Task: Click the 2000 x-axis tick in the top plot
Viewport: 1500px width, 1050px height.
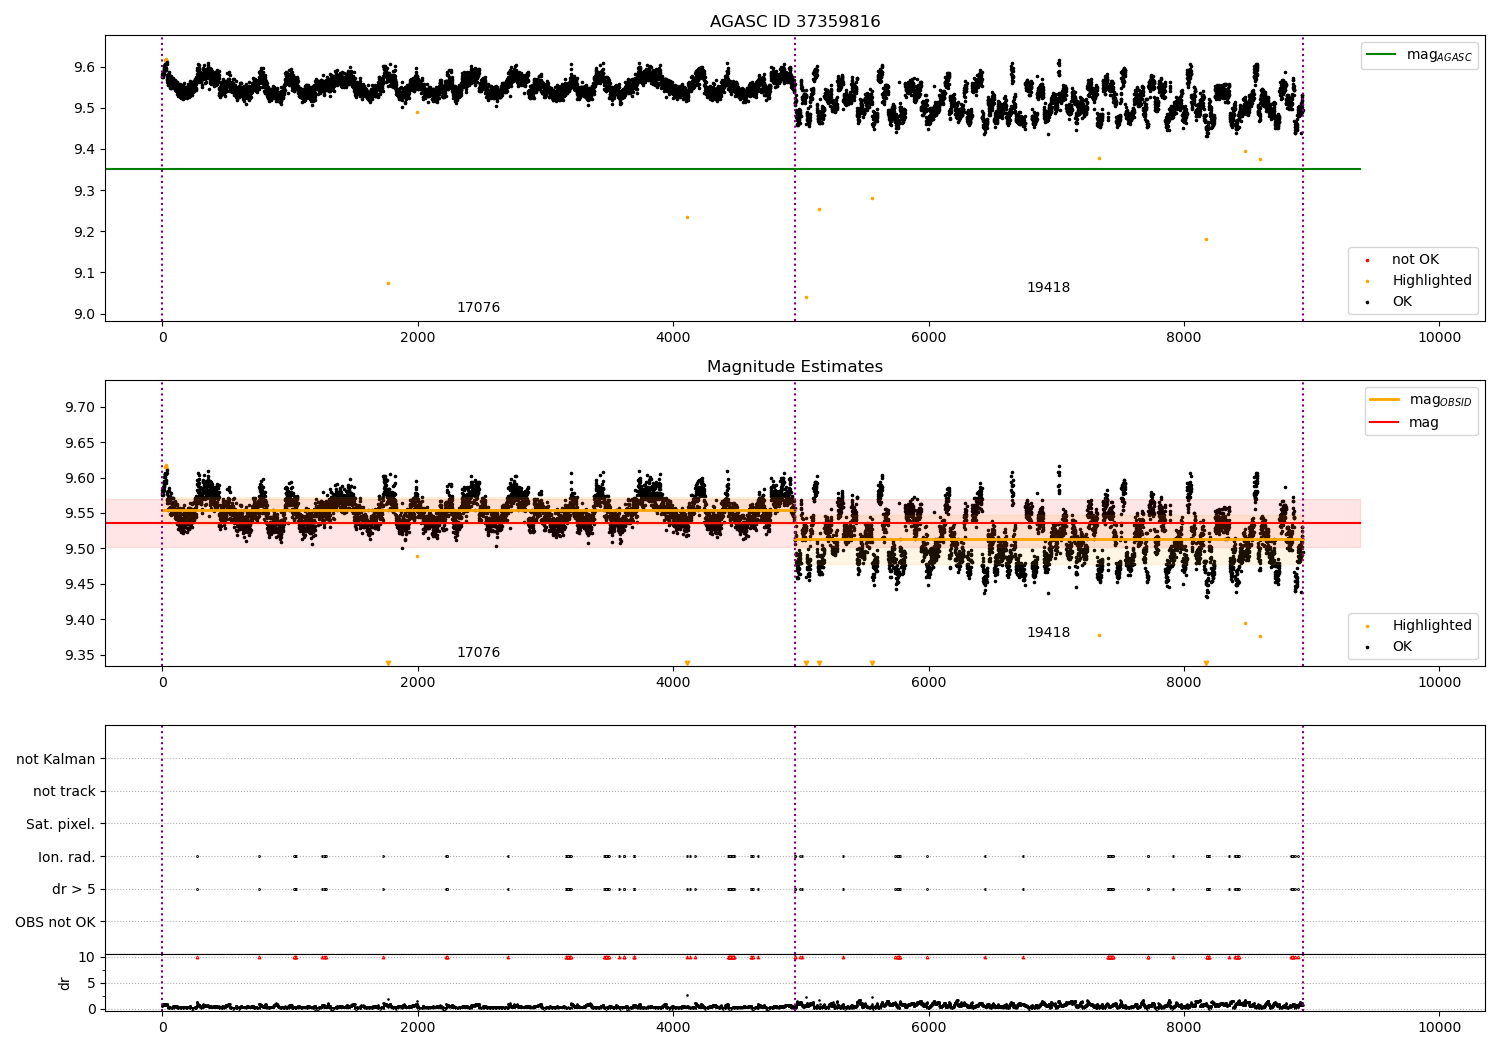Action: click(418, 338)
